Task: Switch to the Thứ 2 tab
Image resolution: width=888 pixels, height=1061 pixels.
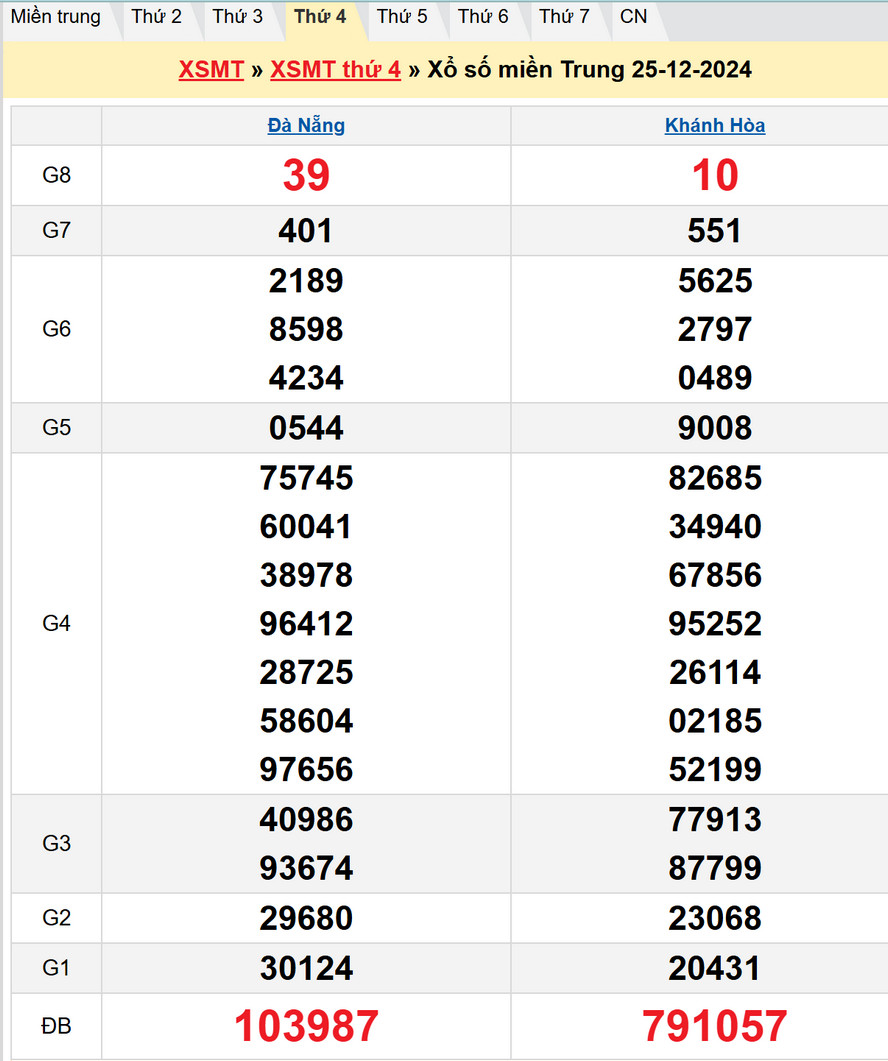Action: click(157, 17)
